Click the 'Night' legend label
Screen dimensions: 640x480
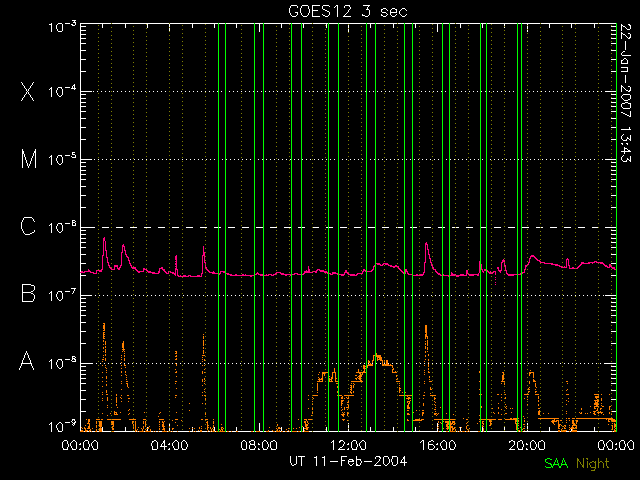pyautogui.click(x=593, y=464)
